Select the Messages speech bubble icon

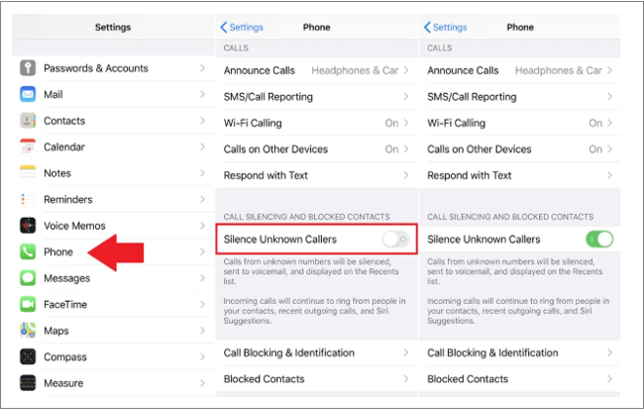tap(28, 278)
